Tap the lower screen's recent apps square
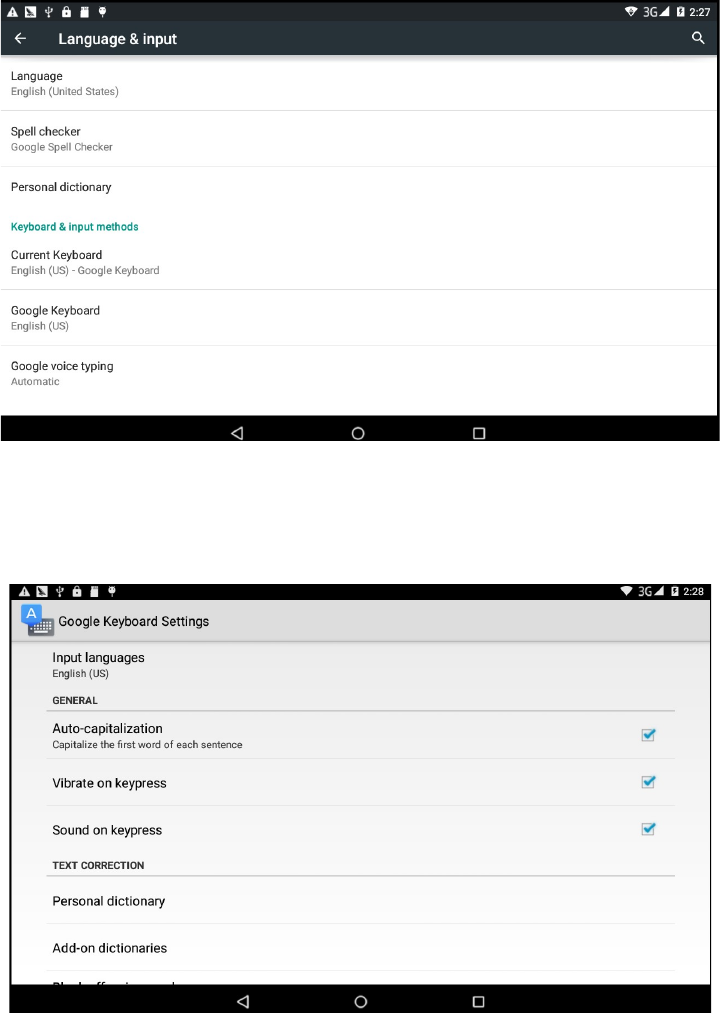This screenshot has height=1013, width=720. (x=478, y=1001)
